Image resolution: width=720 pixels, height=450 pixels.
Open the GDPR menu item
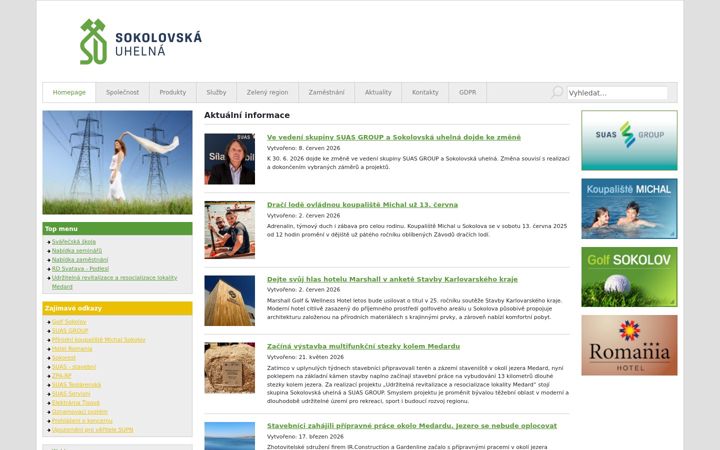467,92
